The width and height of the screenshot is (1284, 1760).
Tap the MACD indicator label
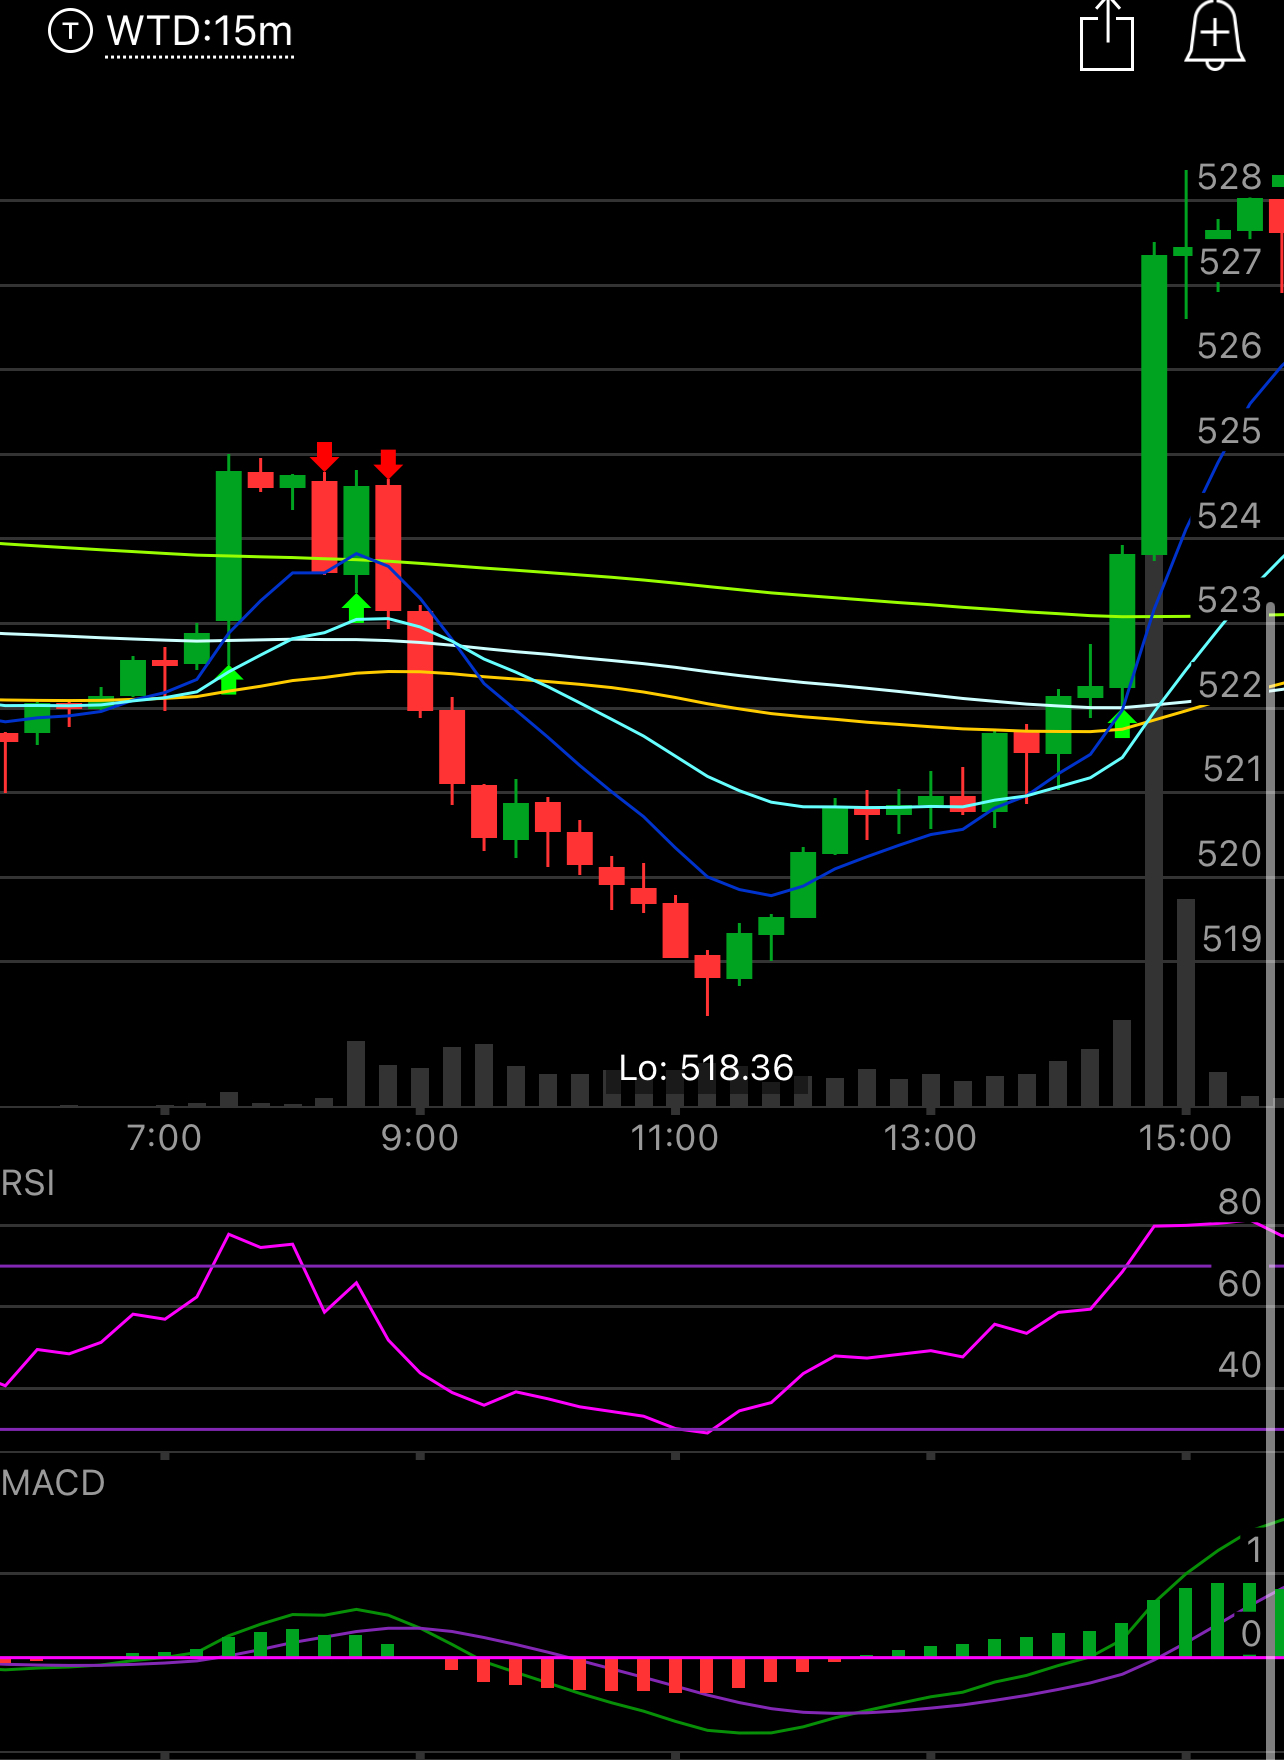pyautogui.click(x=53, y=1482)
